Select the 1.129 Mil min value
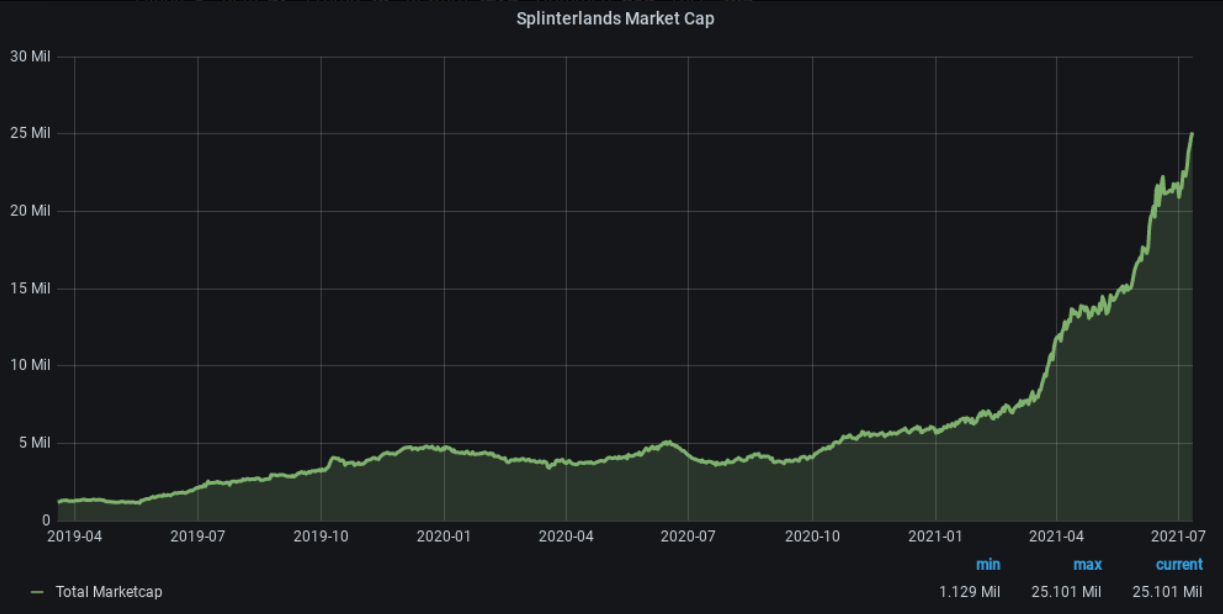The image size is (1223, 614). click(x=969, y=592)
